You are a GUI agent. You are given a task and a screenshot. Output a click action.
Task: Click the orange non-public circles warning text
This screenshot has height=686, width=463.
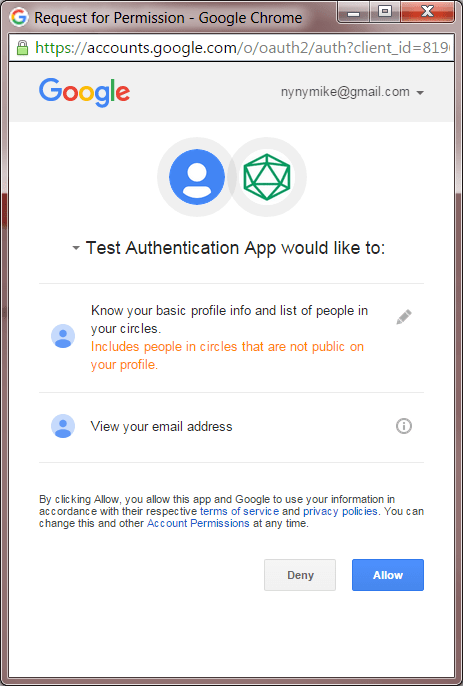[227, 356]
